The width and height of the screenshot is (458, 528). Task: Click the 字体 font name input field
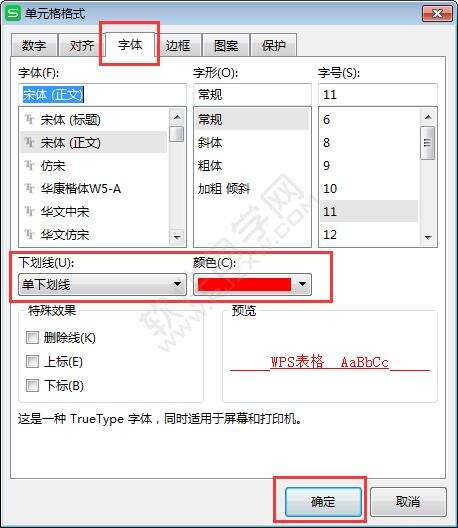pyautogui.click(x=102, y=95)
